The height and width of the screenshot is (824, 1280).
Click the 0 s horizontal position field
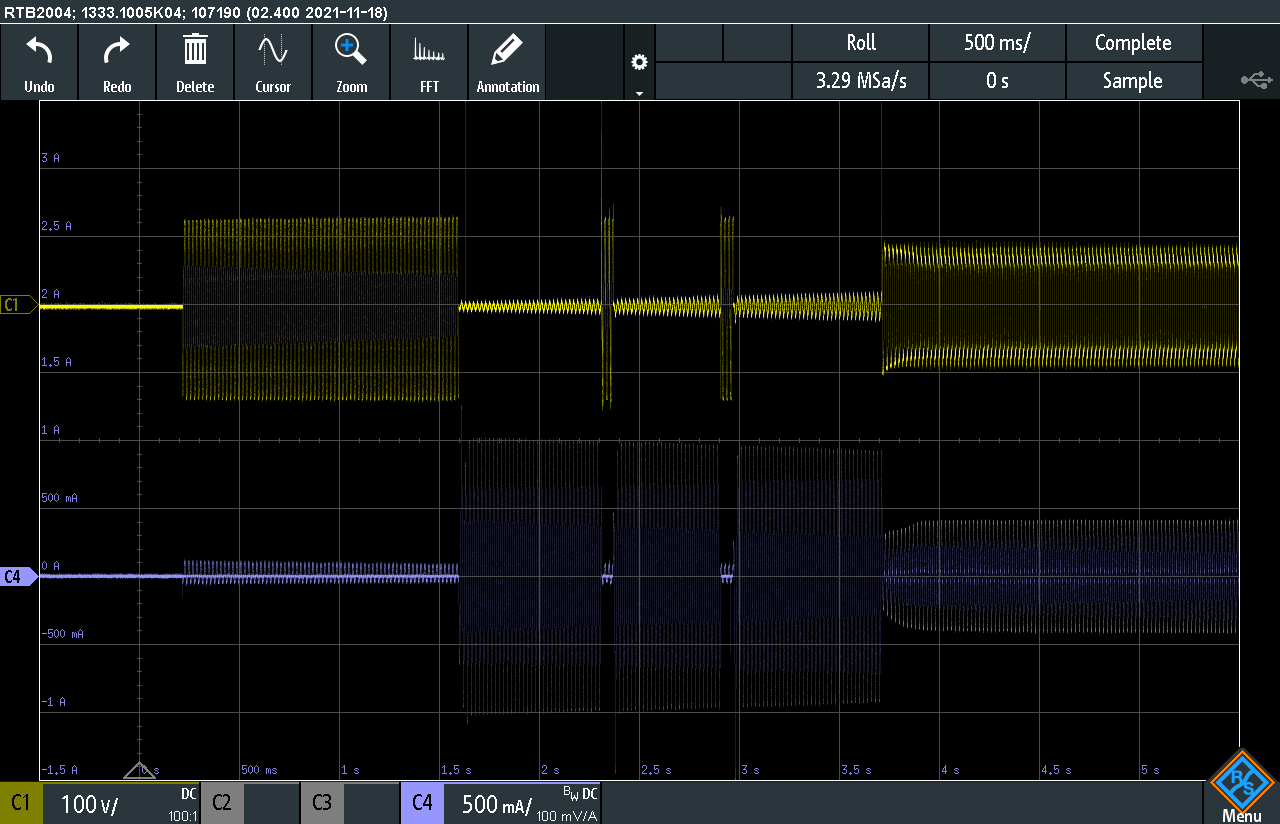(x=997, y=81)
